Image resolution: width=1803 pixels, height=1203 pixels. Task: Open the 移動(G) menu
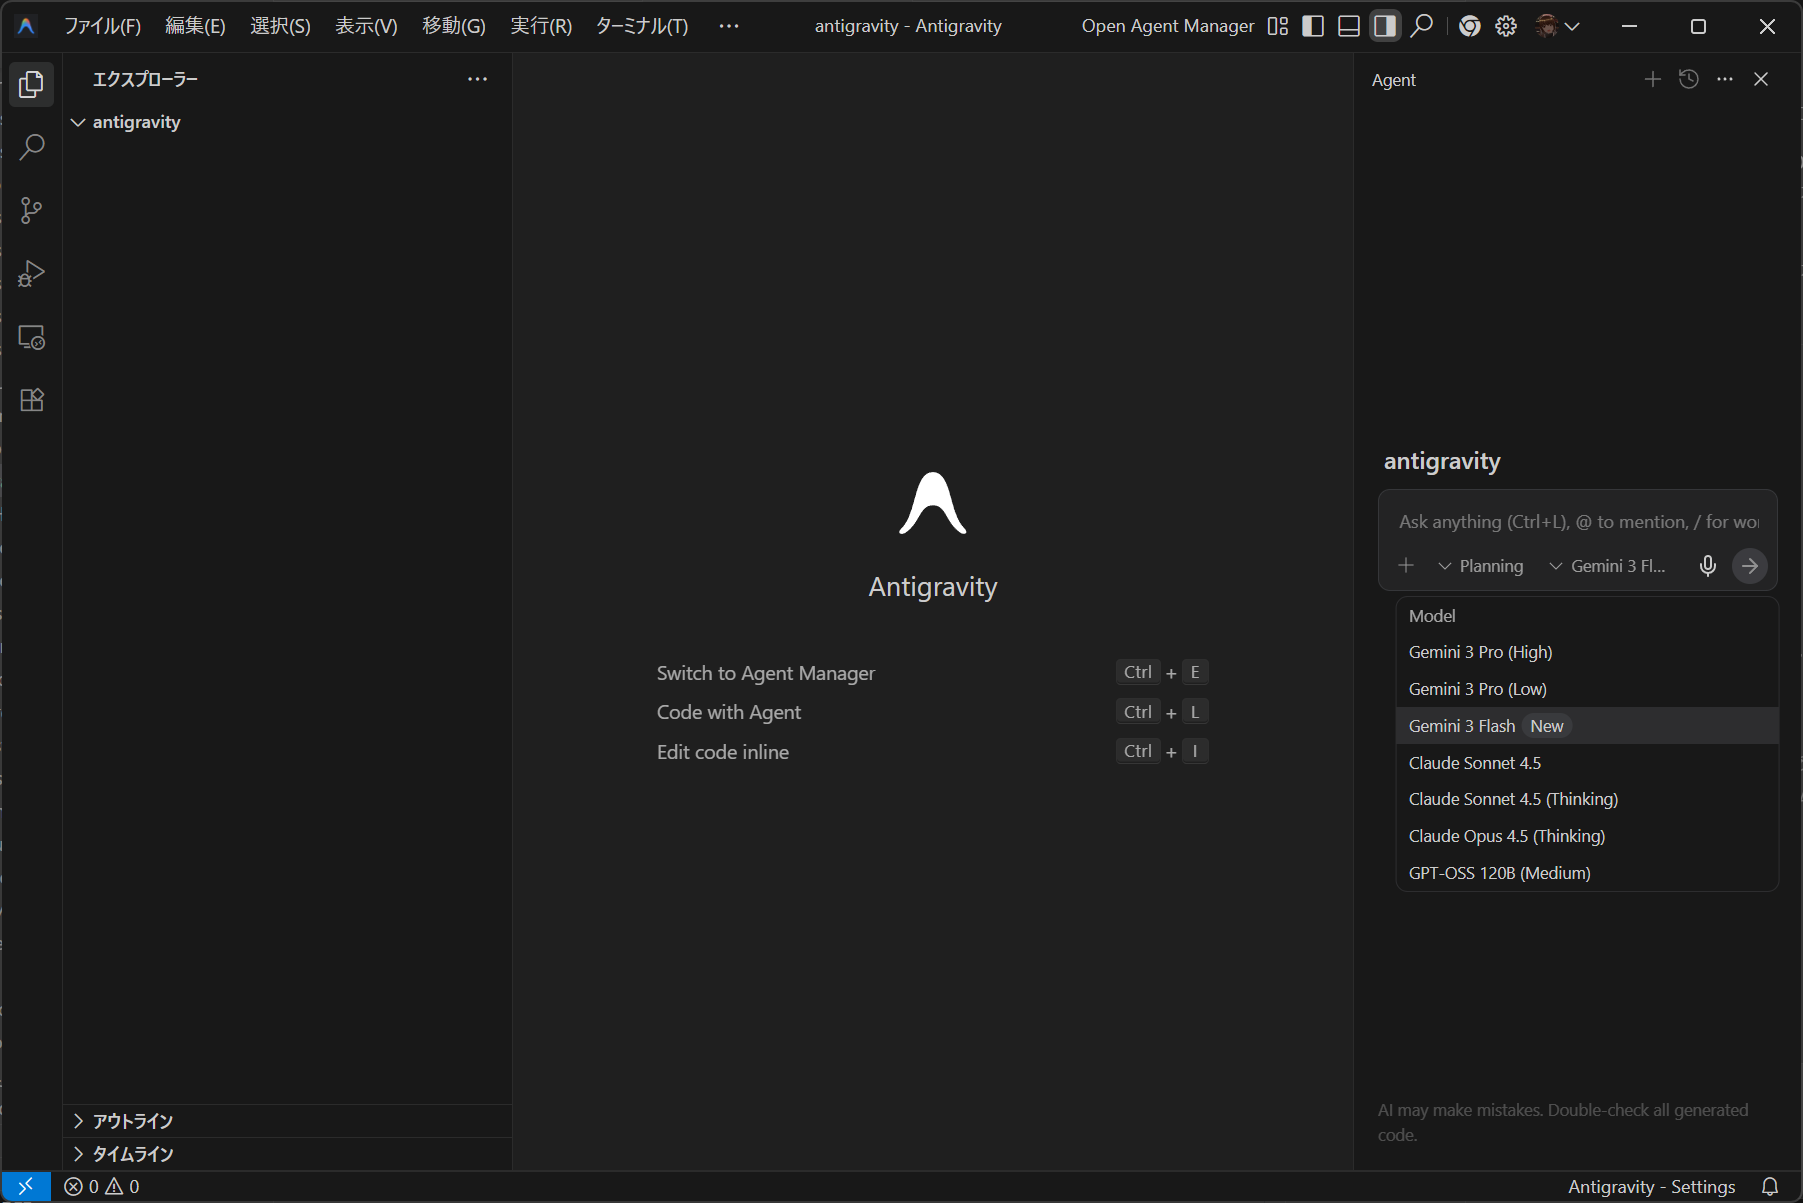click(454, 26)
